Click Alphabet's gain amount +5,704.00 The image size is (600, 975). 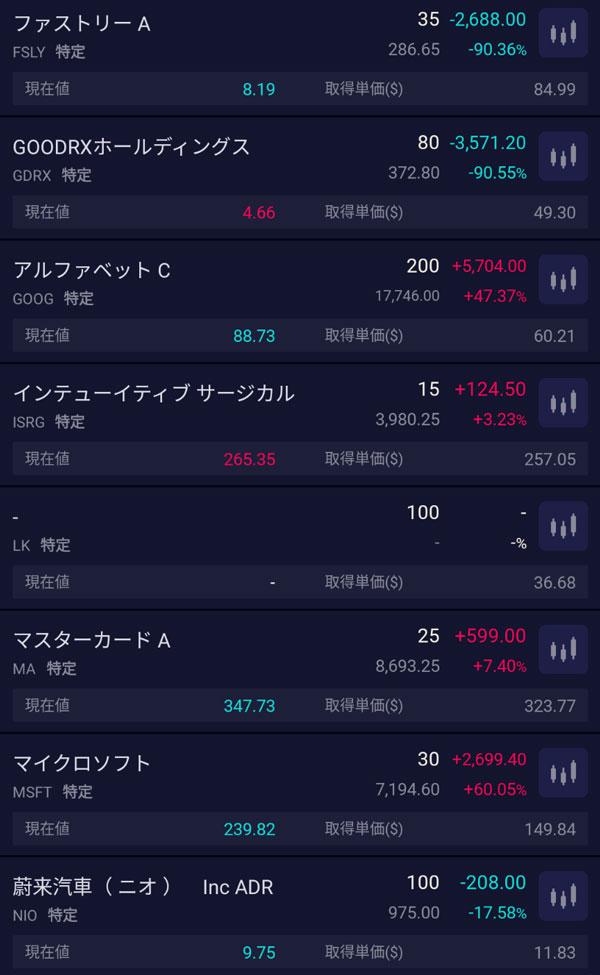[489, 266]
